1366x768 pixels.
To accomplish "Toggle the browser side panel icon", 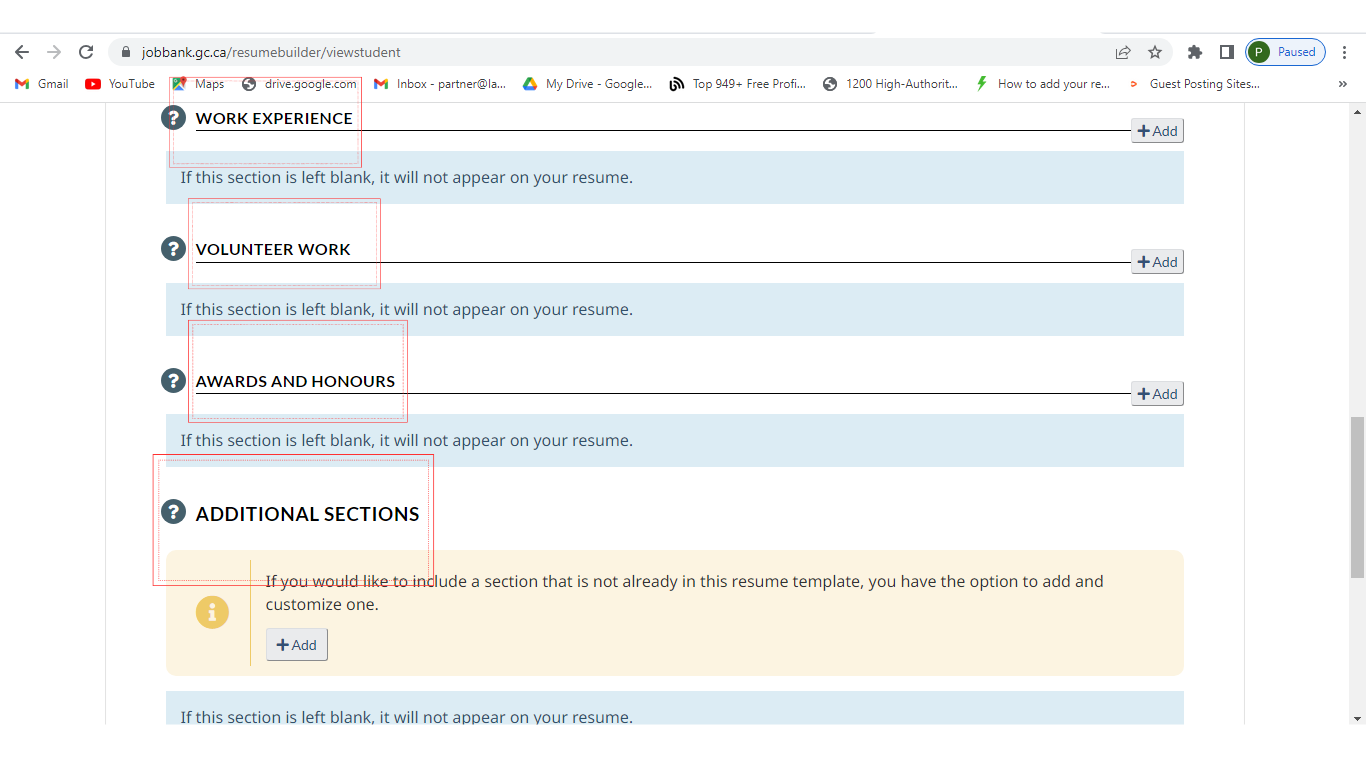I will (1226, 52).
